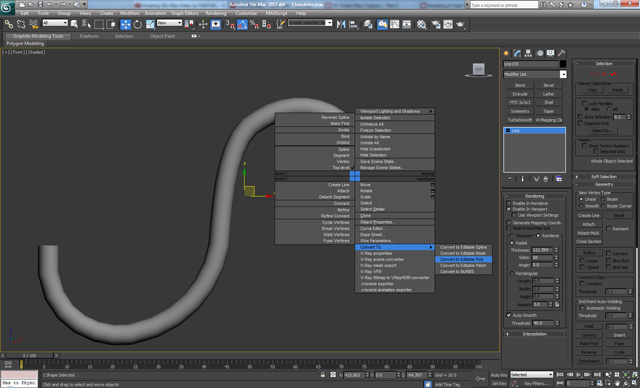The image size is (640, 388).
Task: Select Smooth new vertex type
Action: tap(581, 206)
